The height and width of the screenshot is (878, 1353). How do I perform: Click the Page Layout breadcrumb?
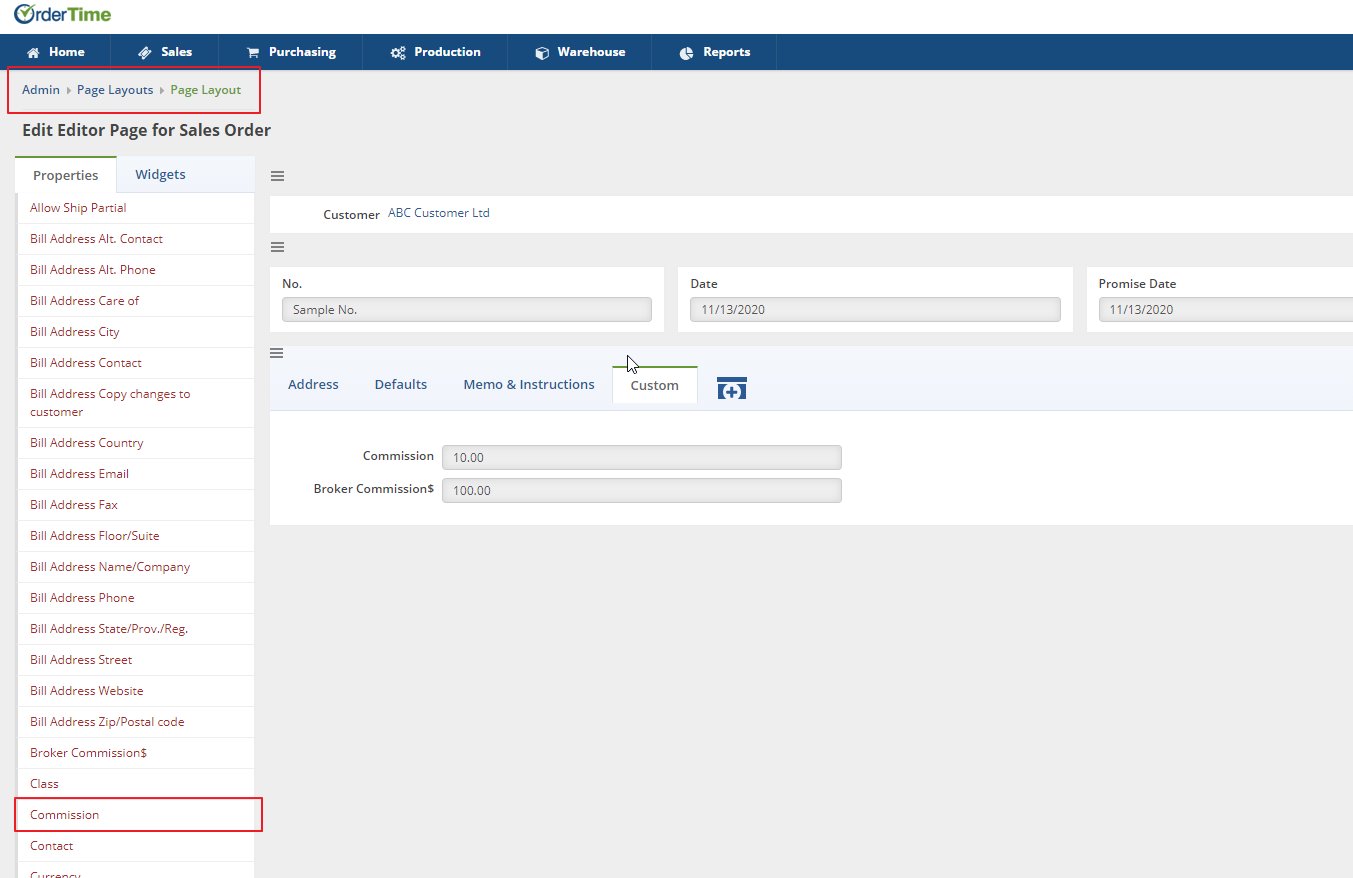(206, 90)
